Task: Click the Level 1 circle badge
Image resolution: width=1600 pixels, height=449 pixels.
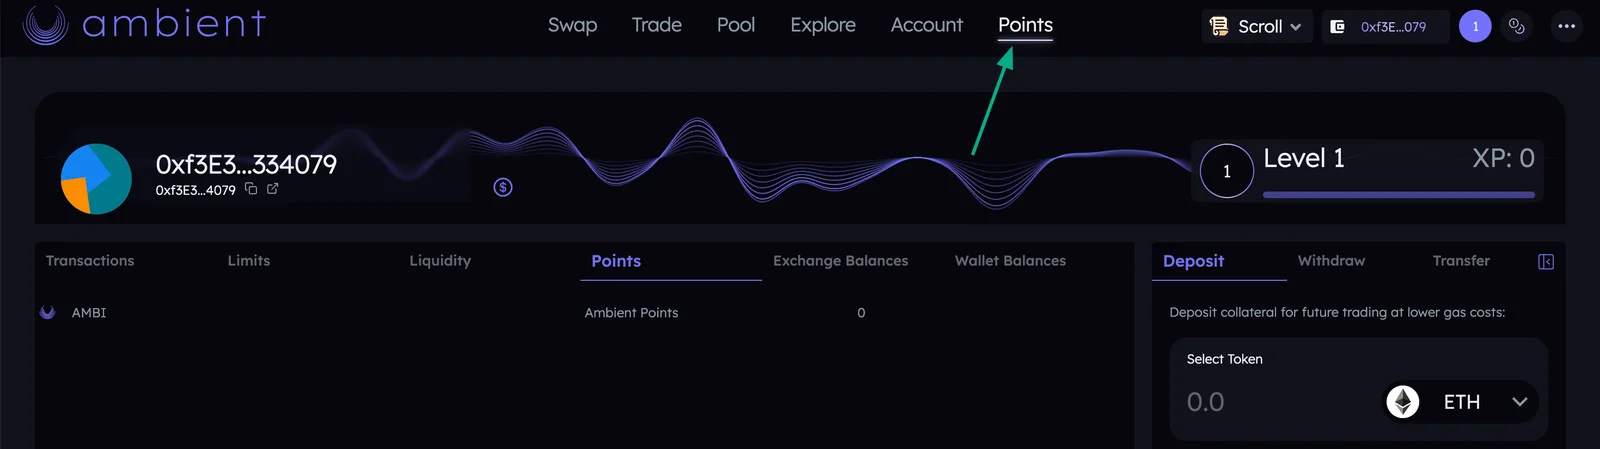Action: [1227, 171]
